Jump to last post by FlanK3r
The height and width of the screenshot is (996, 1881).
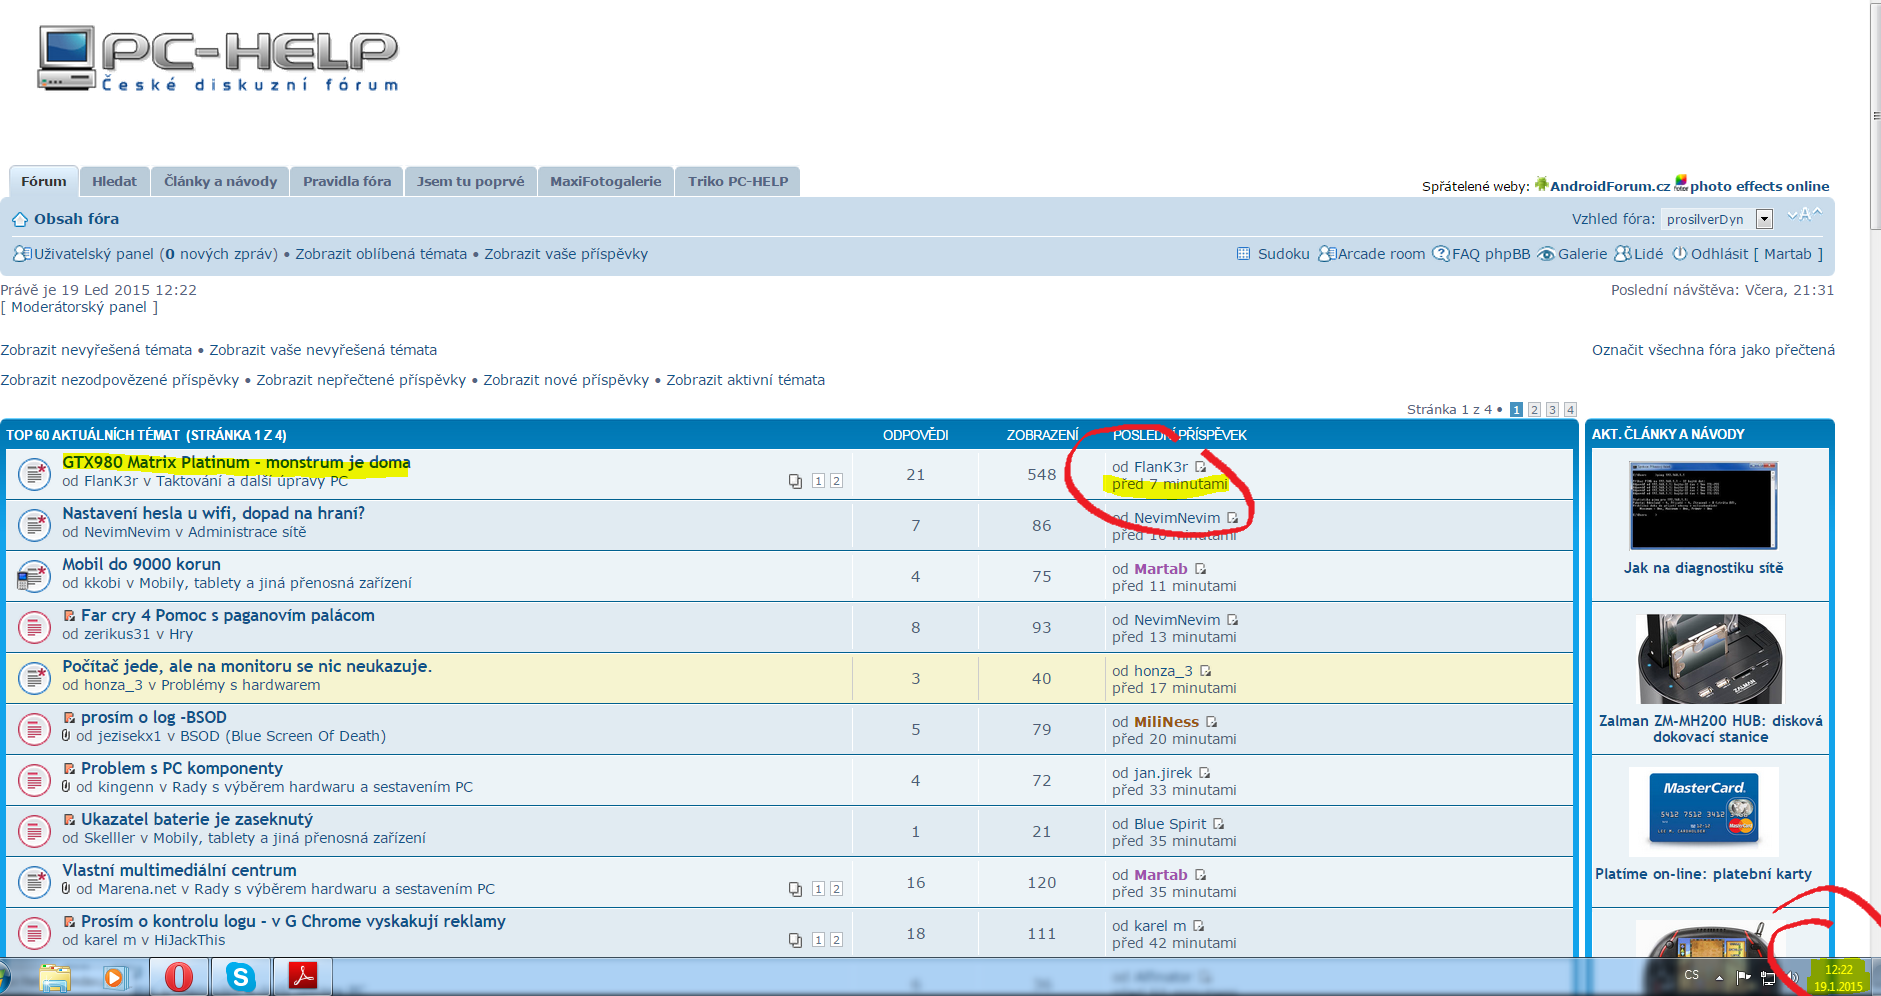[x=1201, y=467]
